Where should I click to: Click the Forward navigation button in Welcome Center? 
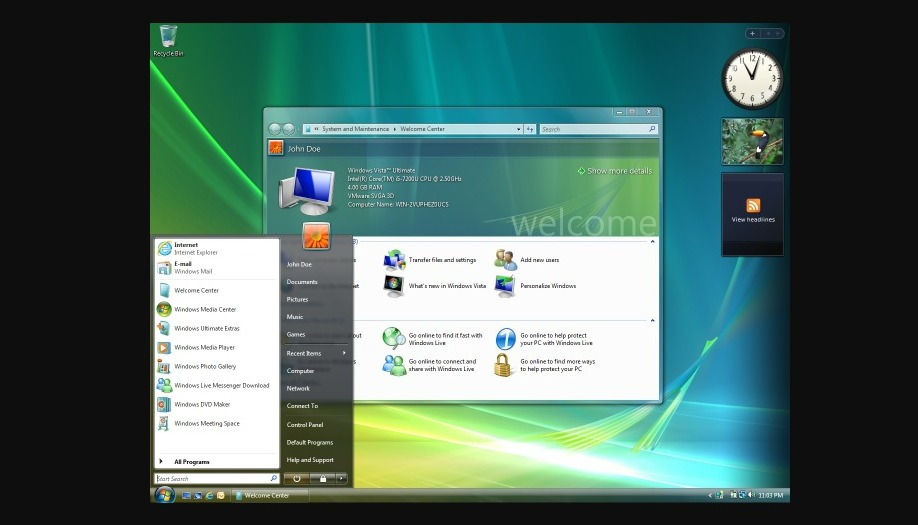click(289, 129)
